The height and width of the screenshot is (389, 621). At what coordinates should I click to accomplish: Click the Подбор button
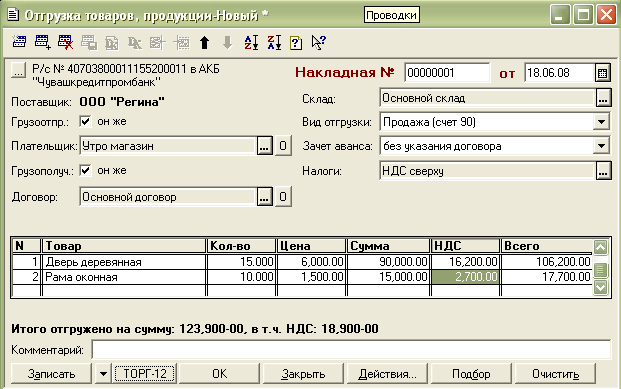tap(471, 374)
